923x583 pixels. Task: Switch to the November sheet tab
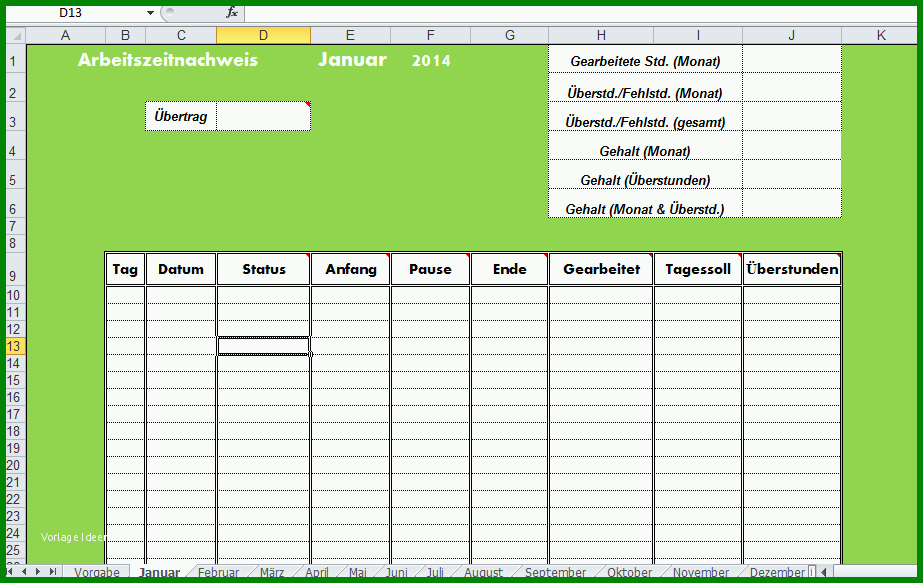pyautogui.click(x=700, y=572)
